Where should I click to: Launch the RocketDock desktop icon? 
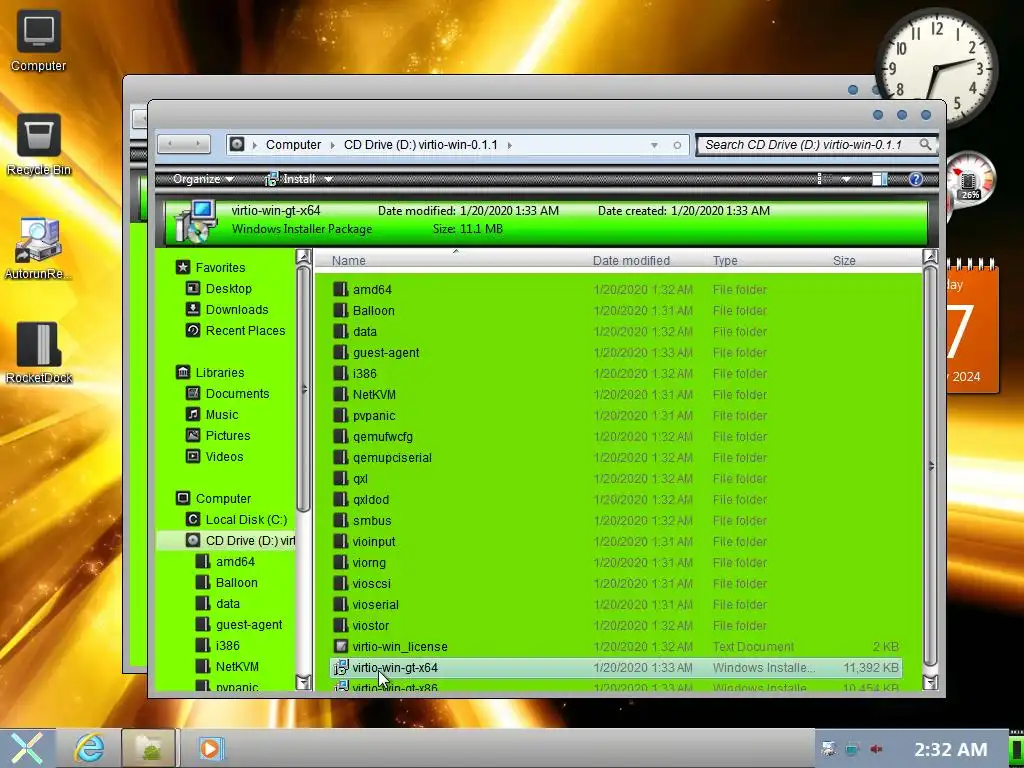point(39,353)
